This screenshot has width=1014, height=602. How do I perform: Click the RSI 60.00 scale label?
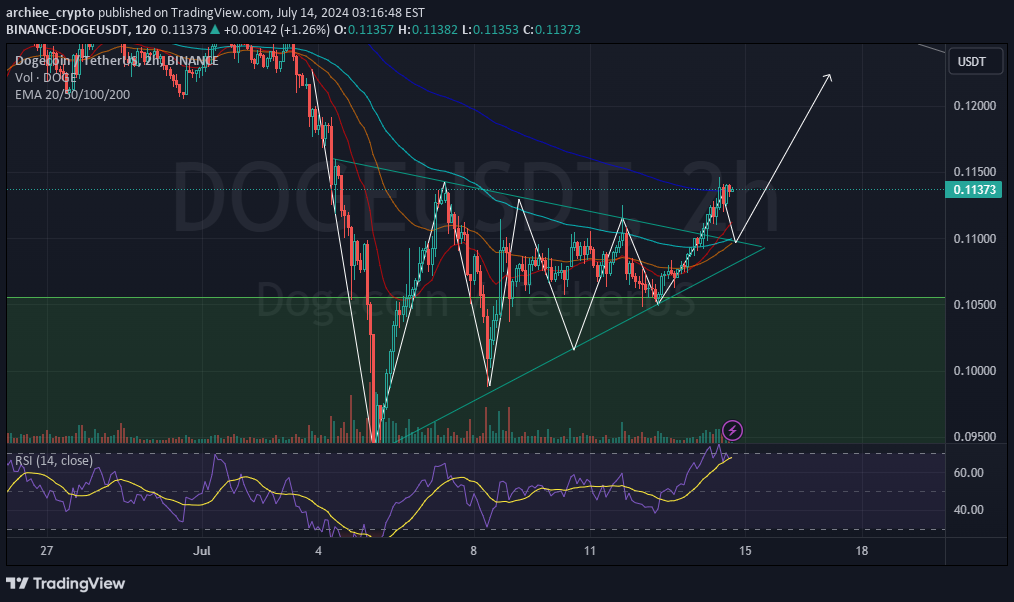point(969,473)
